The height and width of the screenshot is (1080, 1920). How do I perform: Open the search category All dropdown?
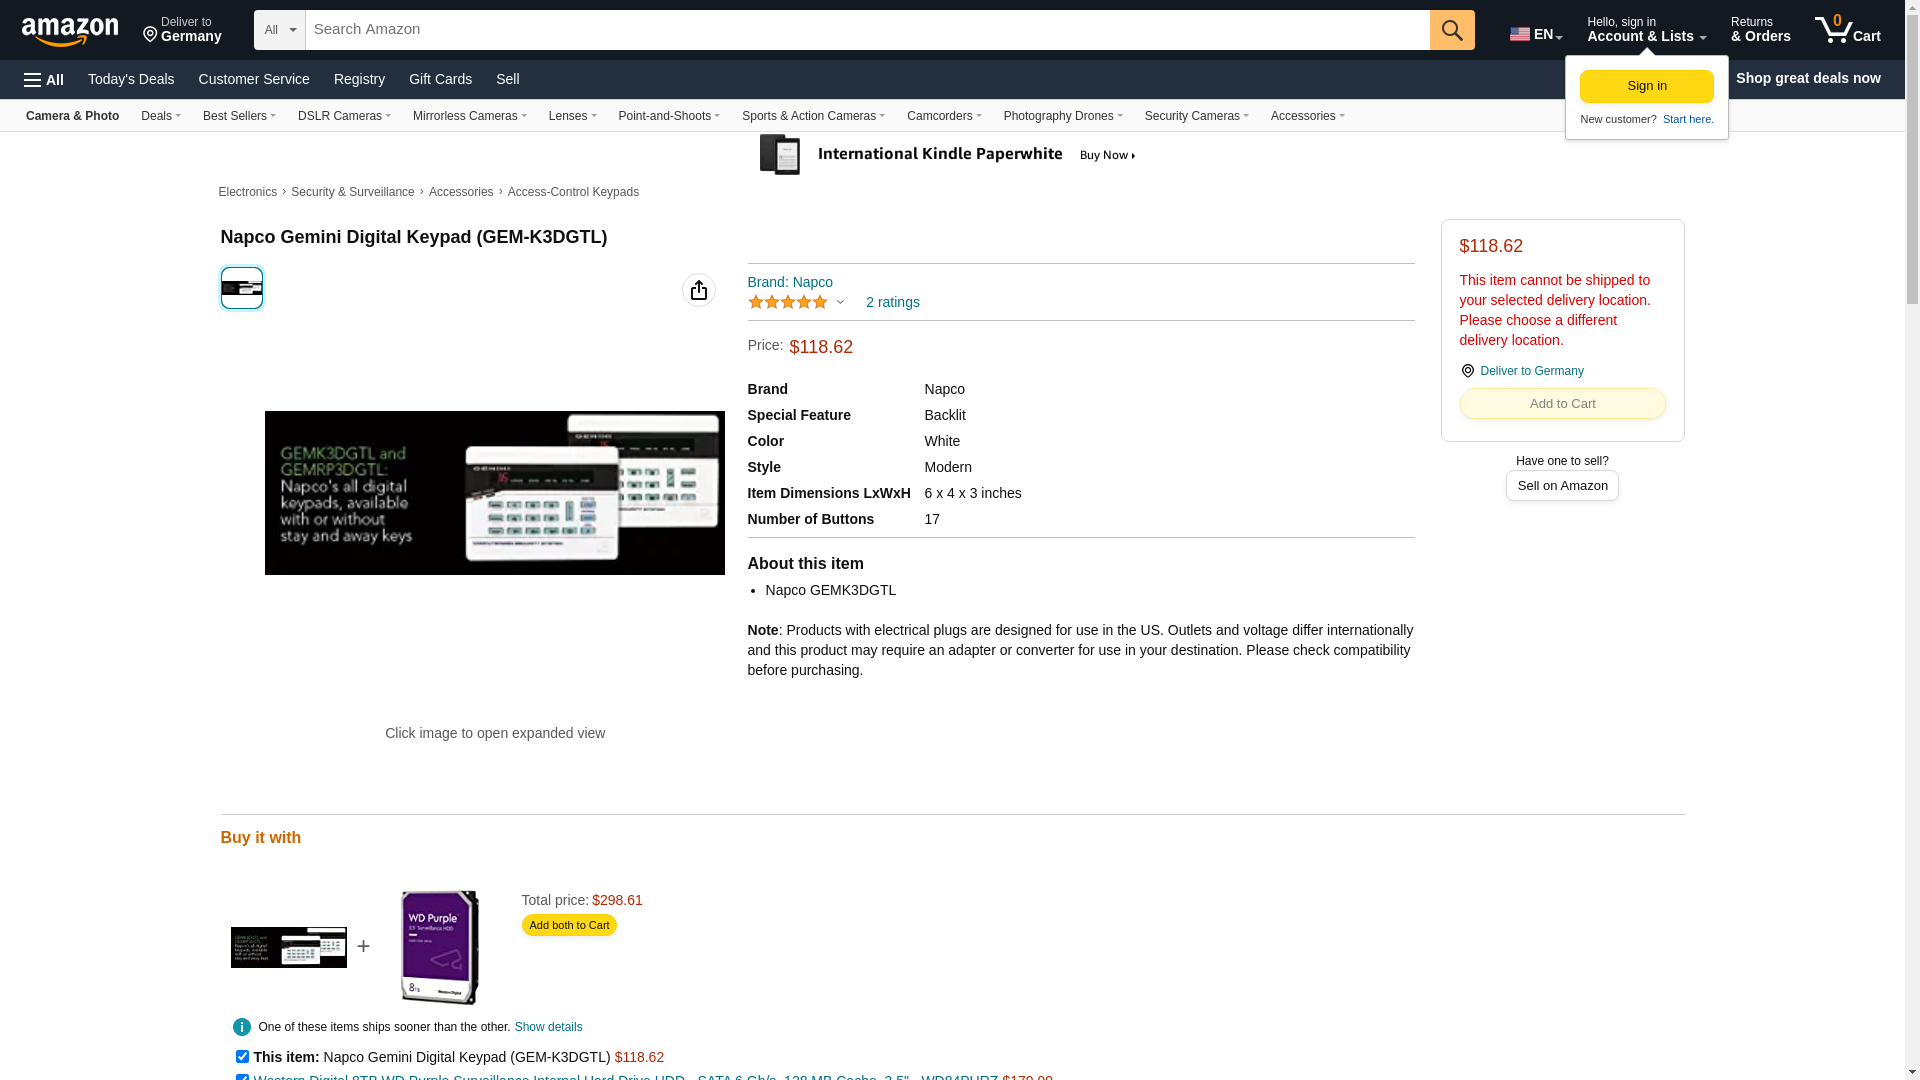click(279, 30)
